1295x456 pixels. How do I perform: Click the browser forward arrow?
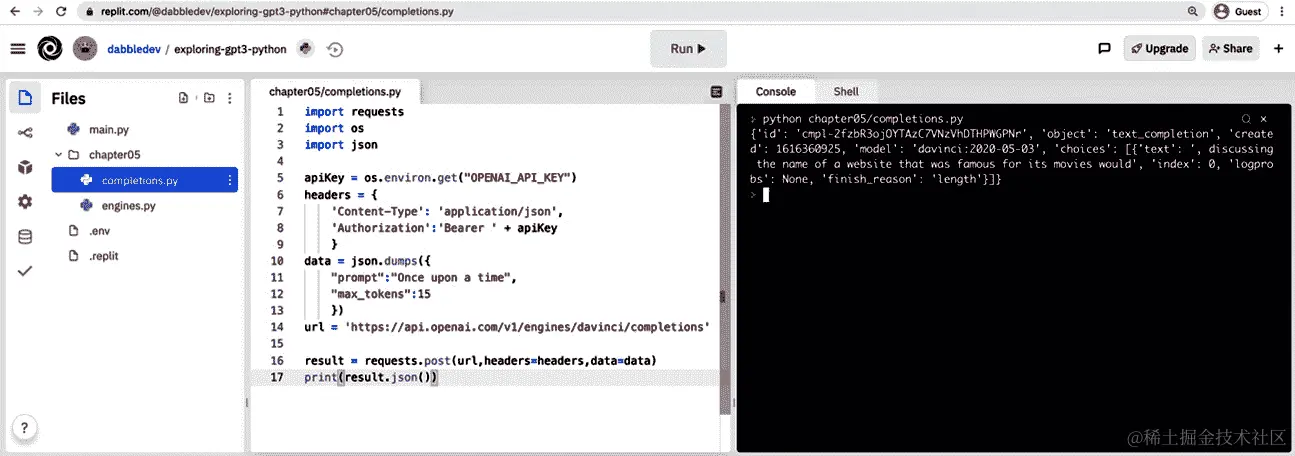[39, 12]
